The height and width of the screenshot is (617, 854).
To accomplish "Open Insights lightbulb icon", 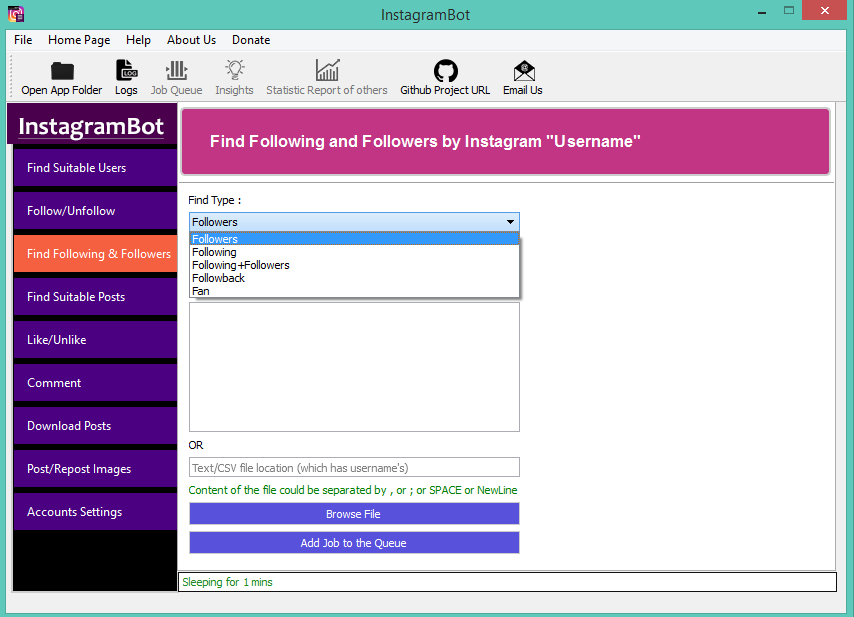I will (x=234, y=71).
